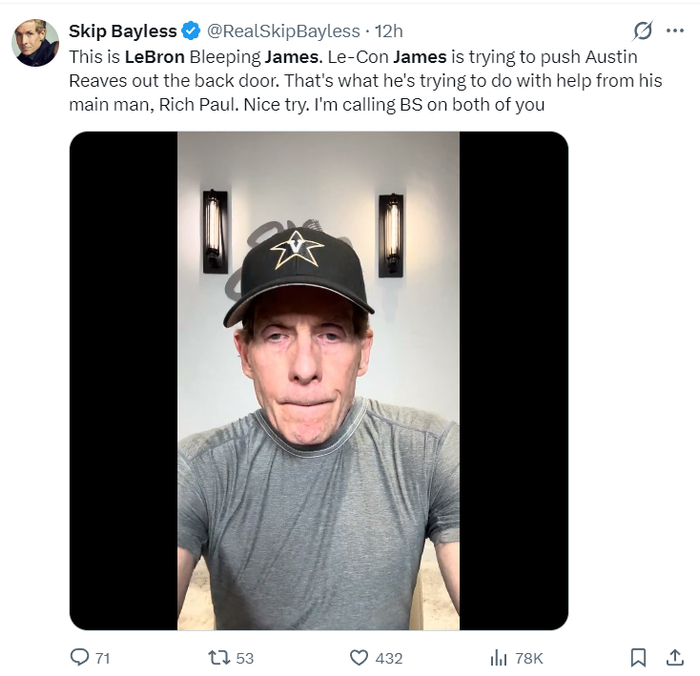Open the share post menu

tap(675, 657)
